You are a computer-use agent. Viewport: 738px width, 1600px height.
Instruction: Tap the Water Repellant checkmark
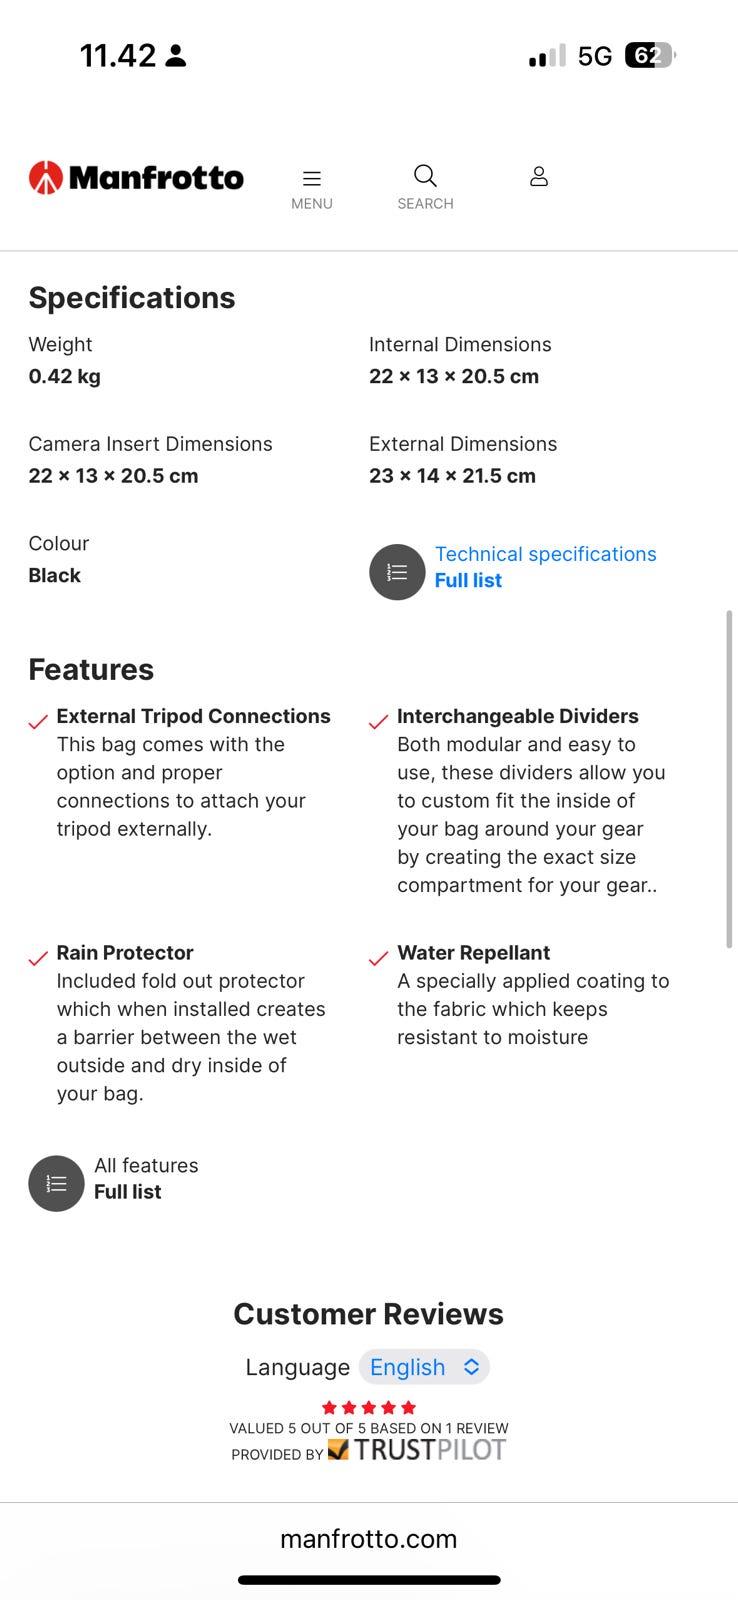[x=378, y=958]
